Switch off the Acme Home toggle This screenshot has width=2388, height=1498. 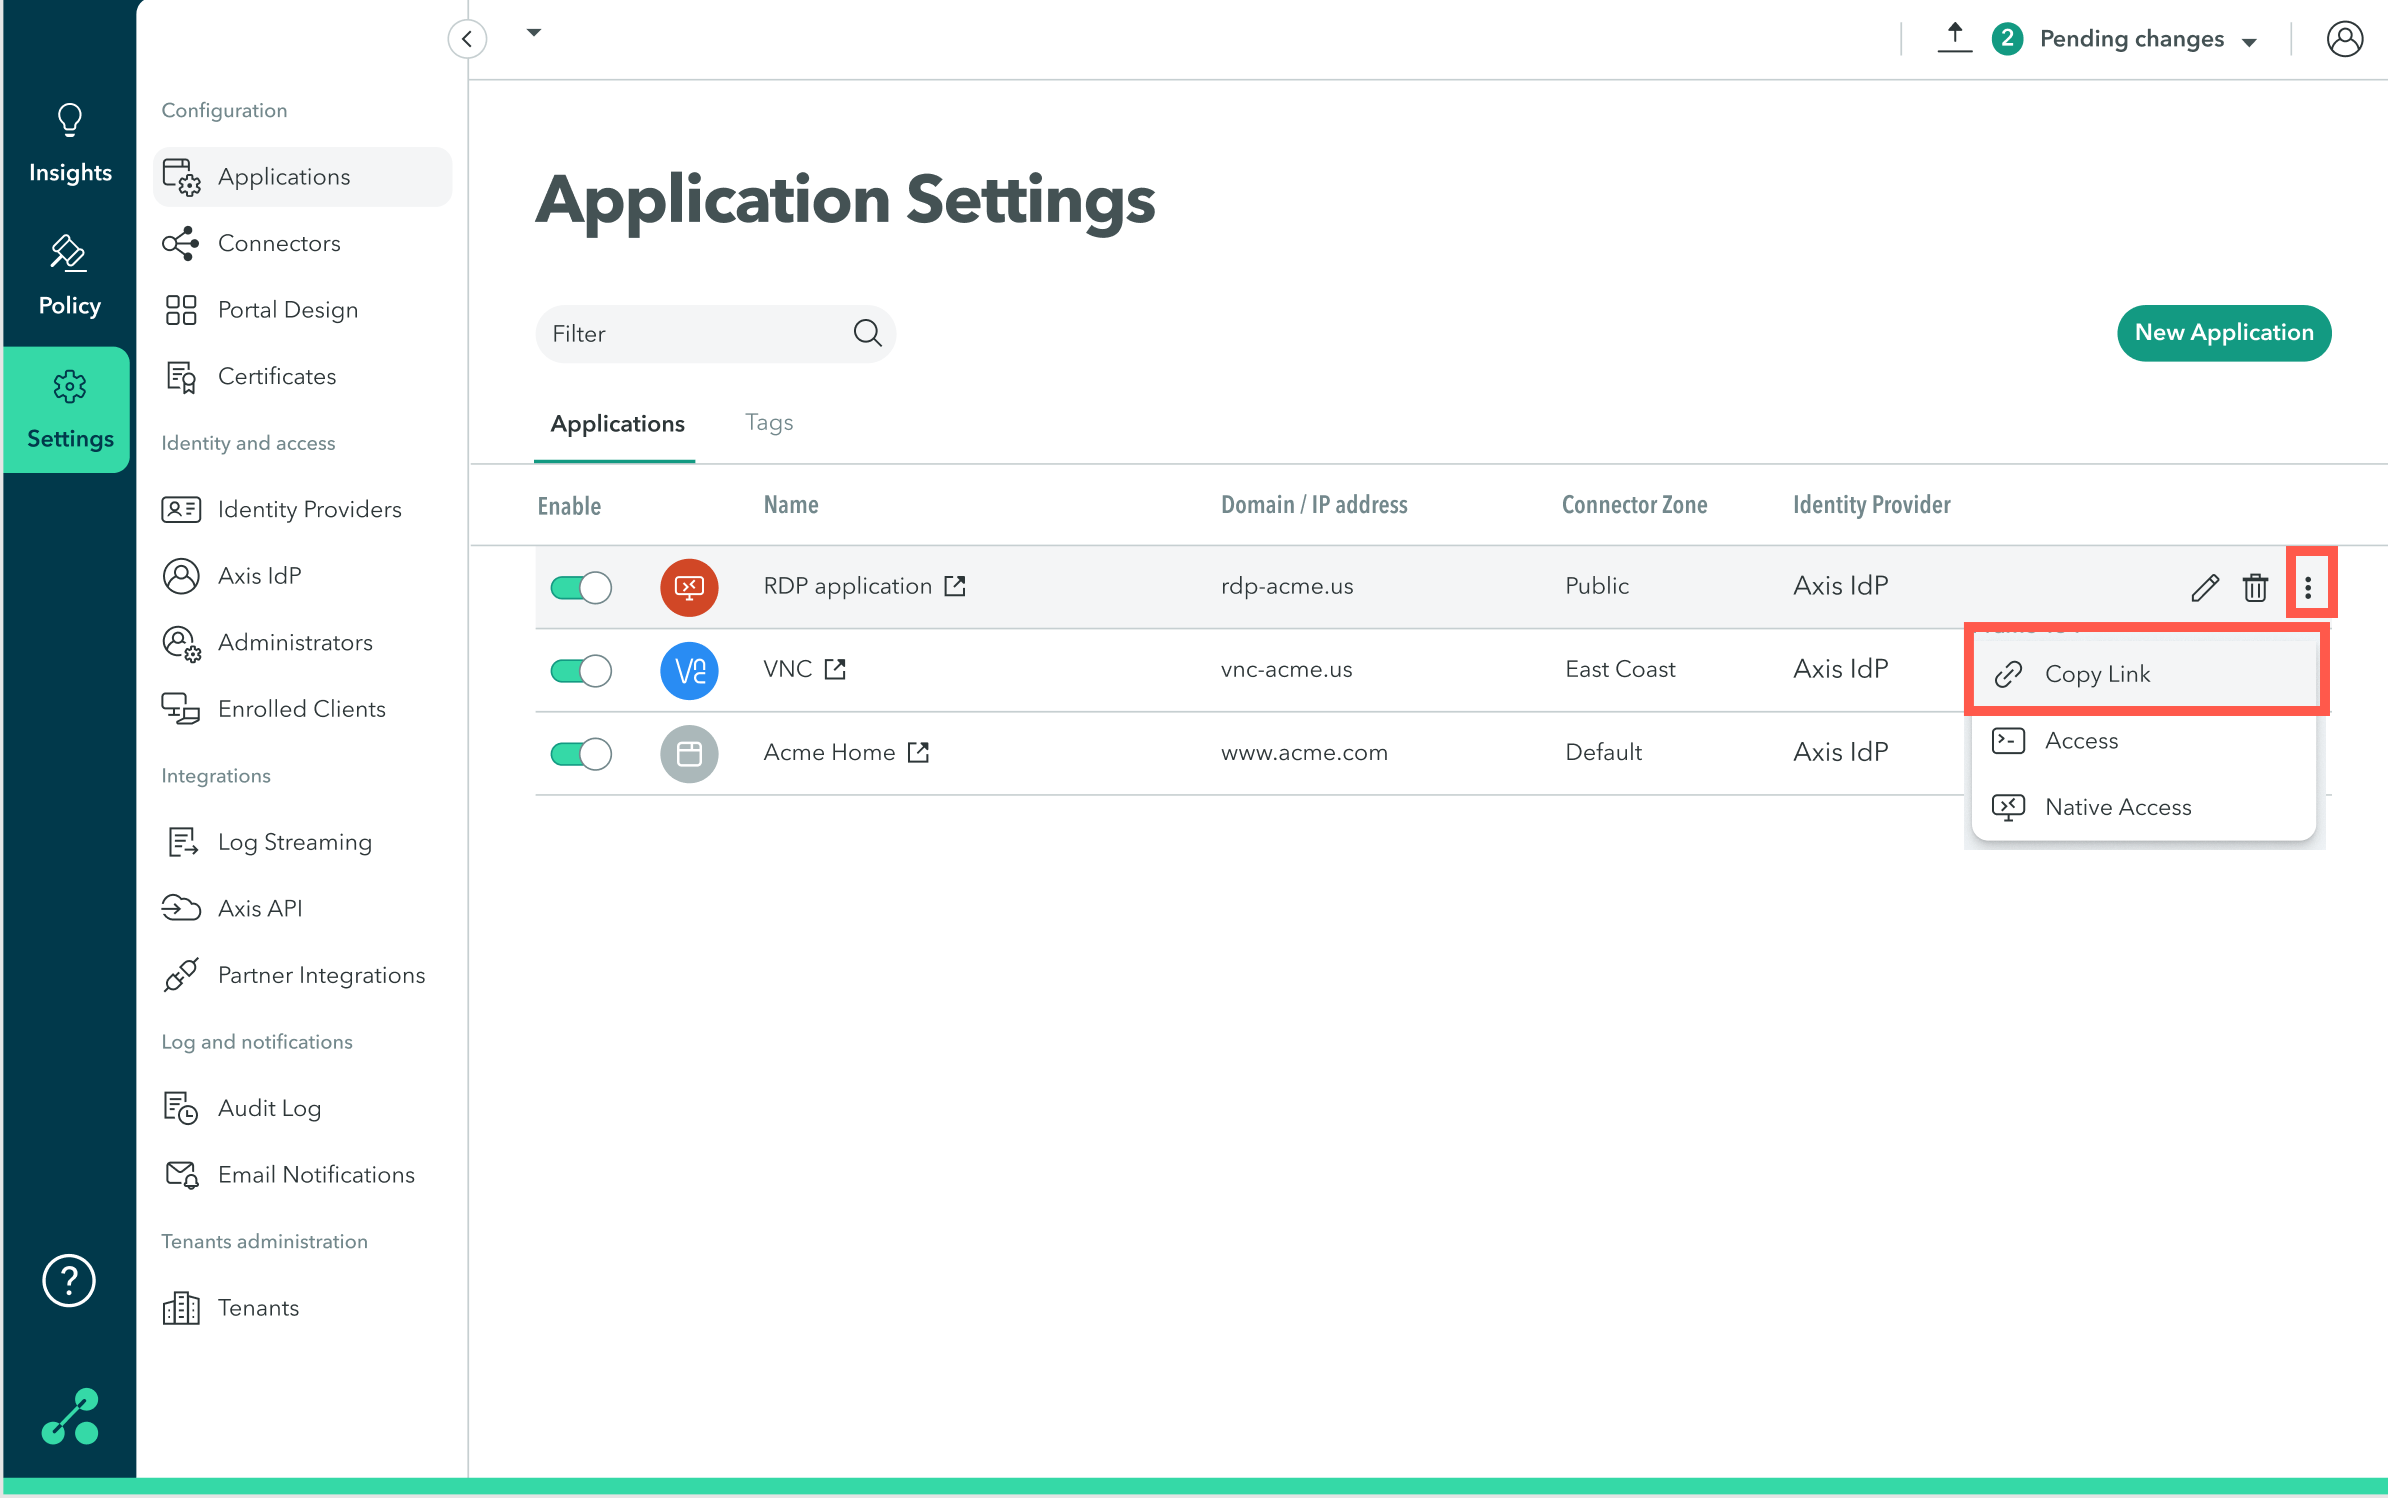point(581,753)
